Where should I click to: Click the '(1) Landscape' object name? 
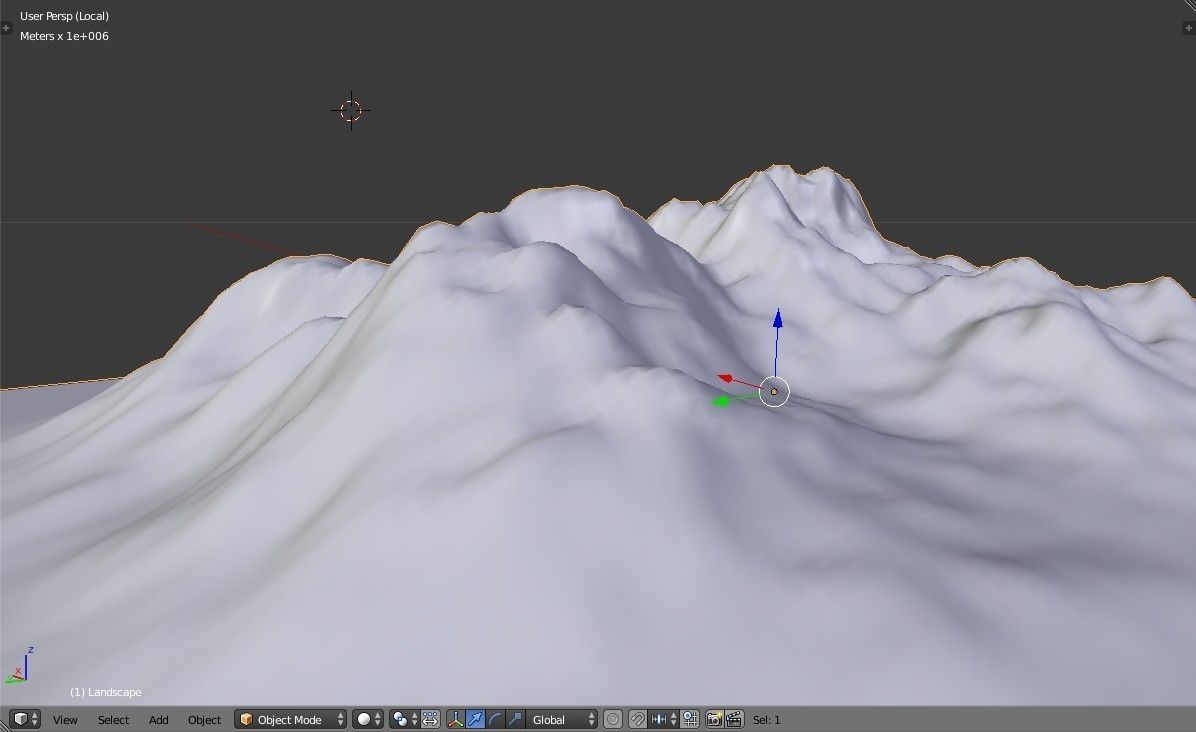click(105, 692)
